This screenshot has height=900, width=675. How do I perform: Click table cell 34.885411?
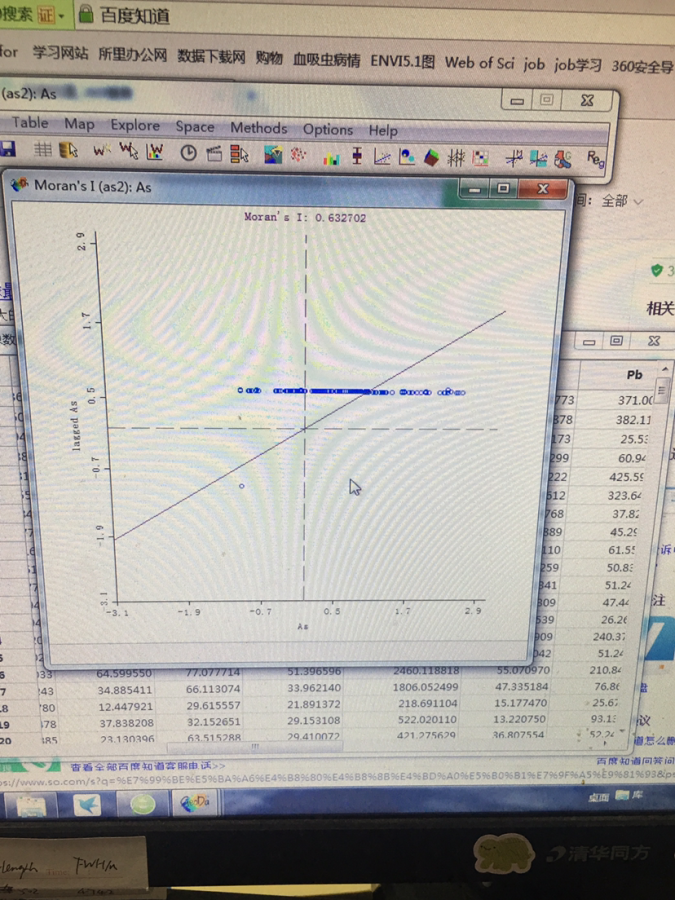pyautogui.click(x=123, y=689)
